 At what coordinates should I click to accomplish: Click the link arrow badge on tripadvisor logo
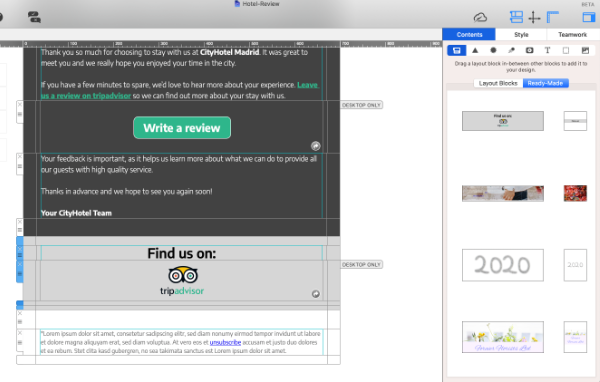pos(316,294)
